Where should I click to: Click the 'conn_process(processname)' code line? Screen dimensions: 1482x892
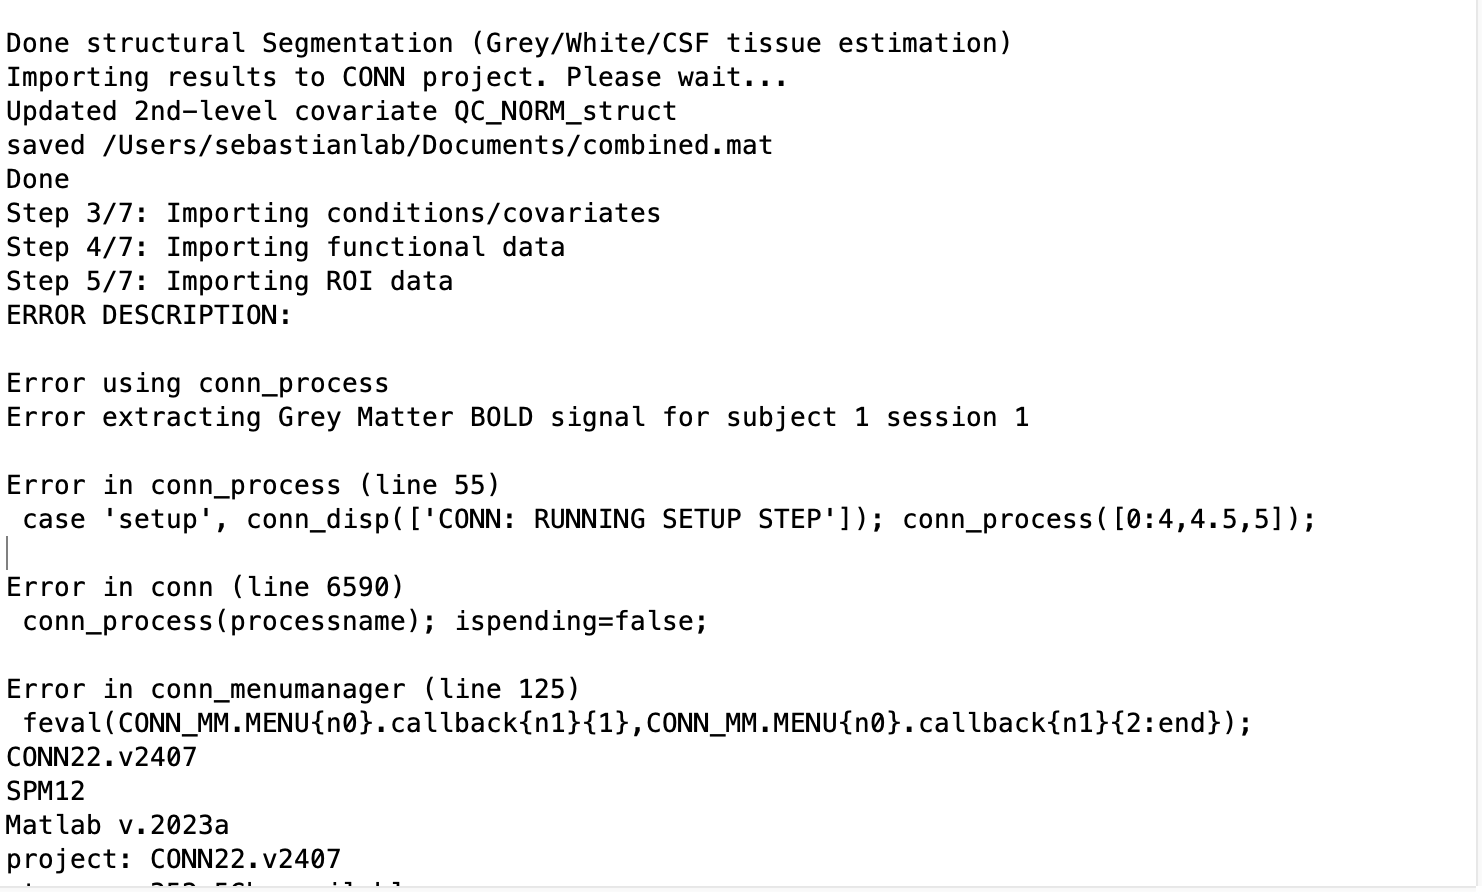pyautogui.click(x=365, y=622)
